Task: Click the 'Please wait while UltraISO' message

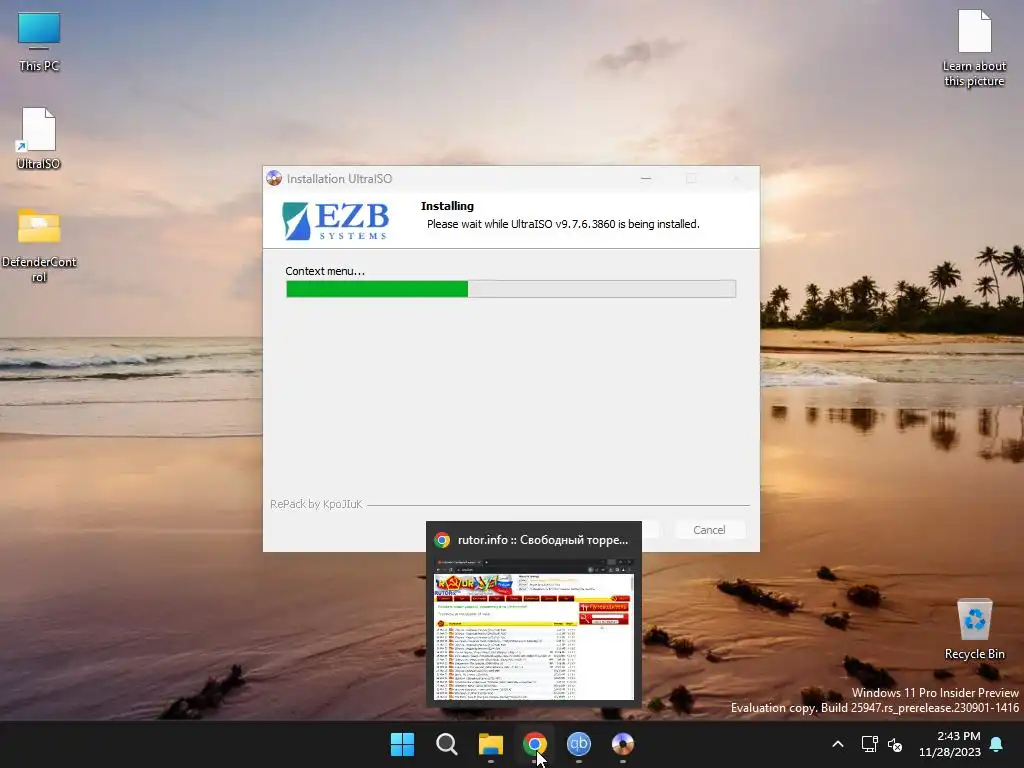Action: pos(563,224)
